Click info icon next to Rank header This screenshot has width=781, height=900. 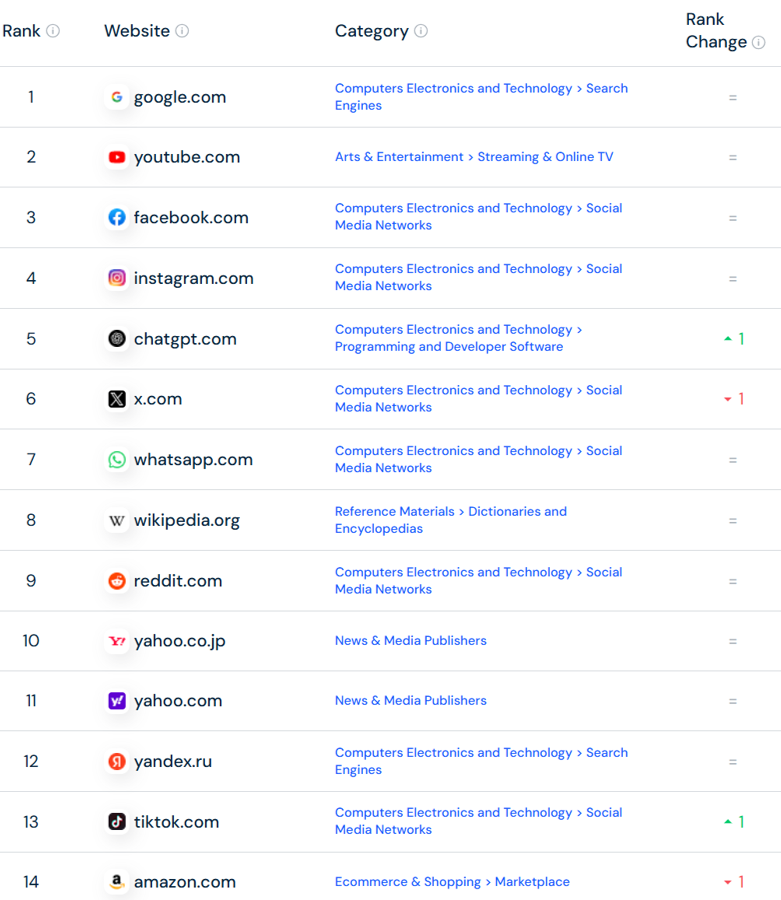53,31
